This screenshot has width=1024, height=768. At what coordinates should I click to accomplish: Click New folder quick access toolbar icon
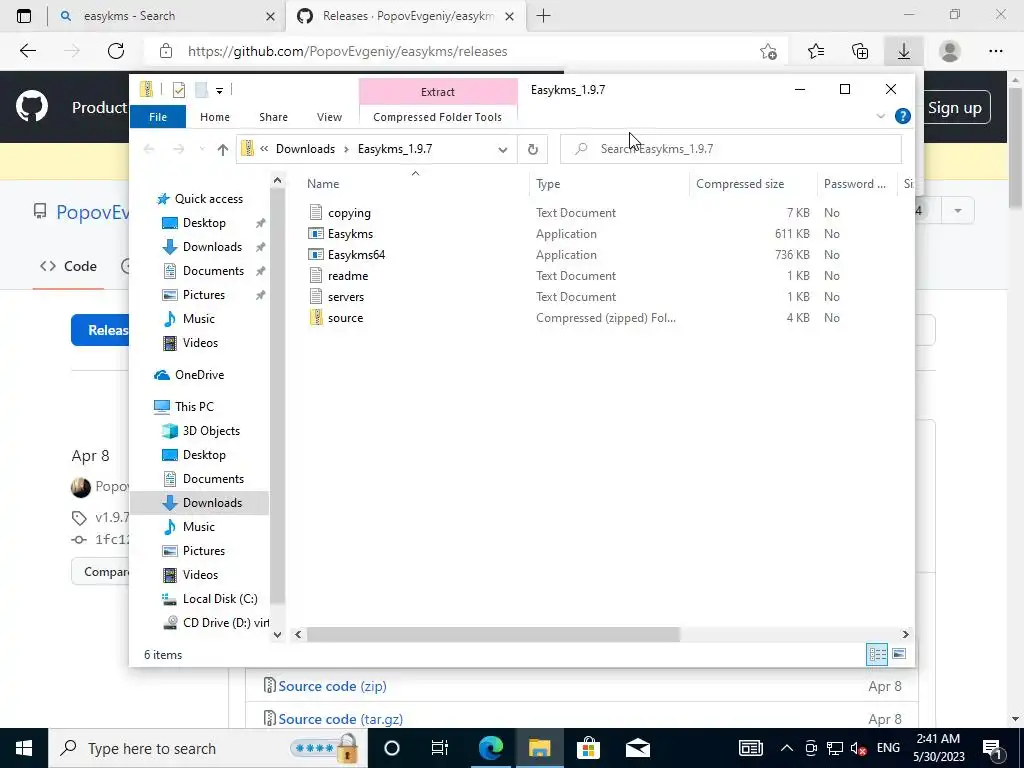[x=202, y=90]
